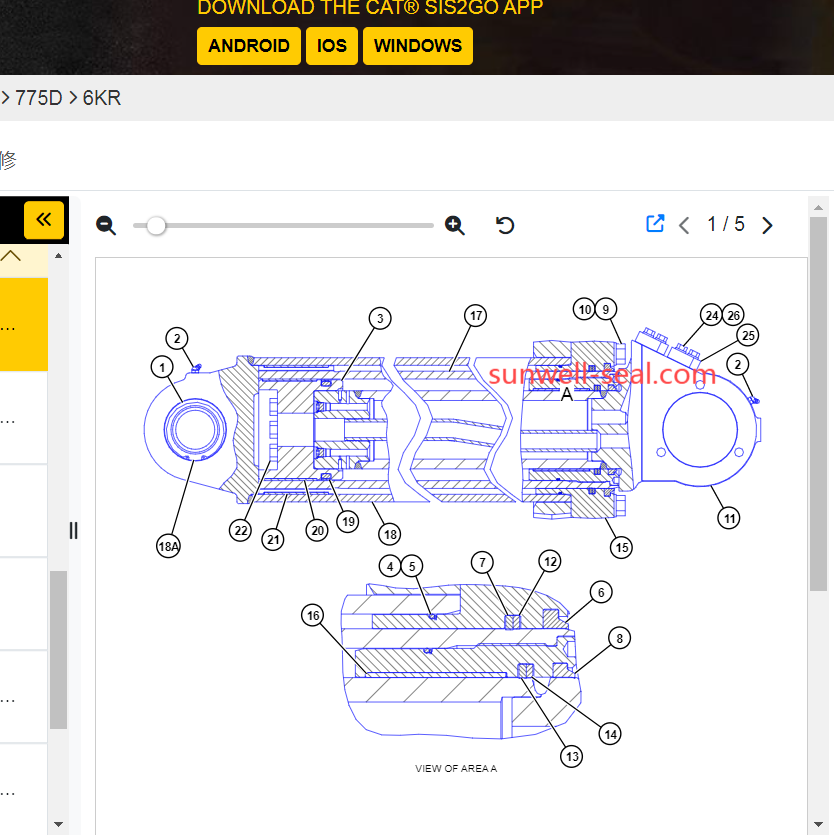Reset the diagram view with the circular arrow
Screen dimensions: 835x835
[x=505, y=225]
